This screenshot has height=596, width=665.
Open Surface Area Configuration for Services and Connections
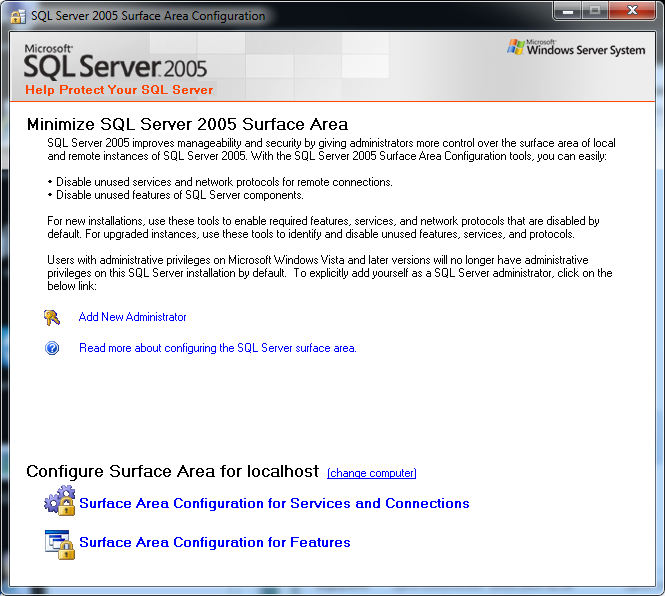pos(274,503)
